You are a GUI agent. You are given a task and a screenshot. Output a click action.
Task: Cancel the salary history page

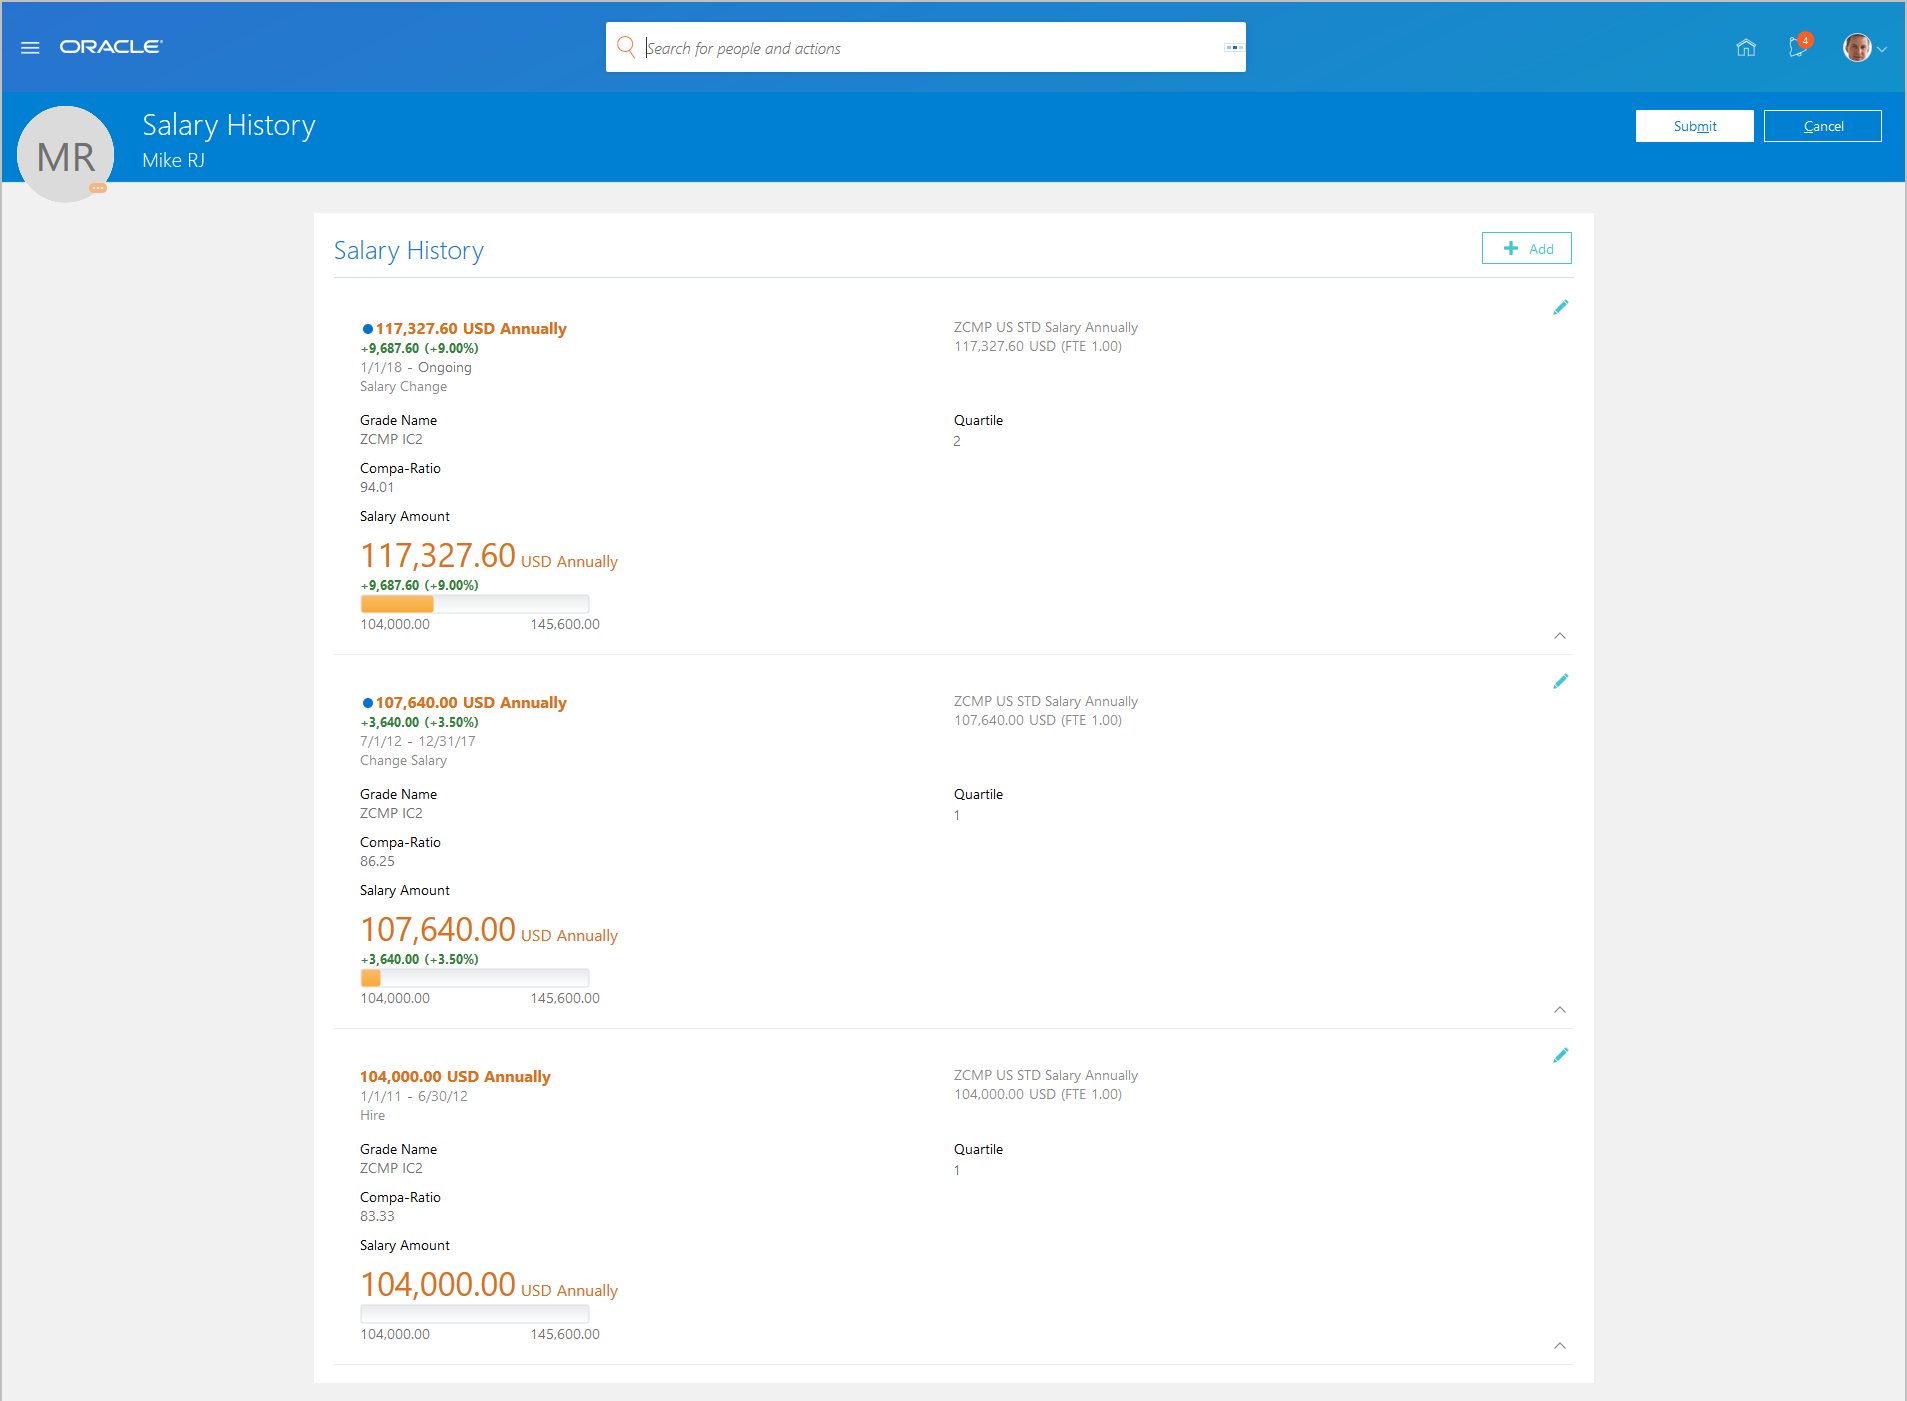[x=1823, y=126]
